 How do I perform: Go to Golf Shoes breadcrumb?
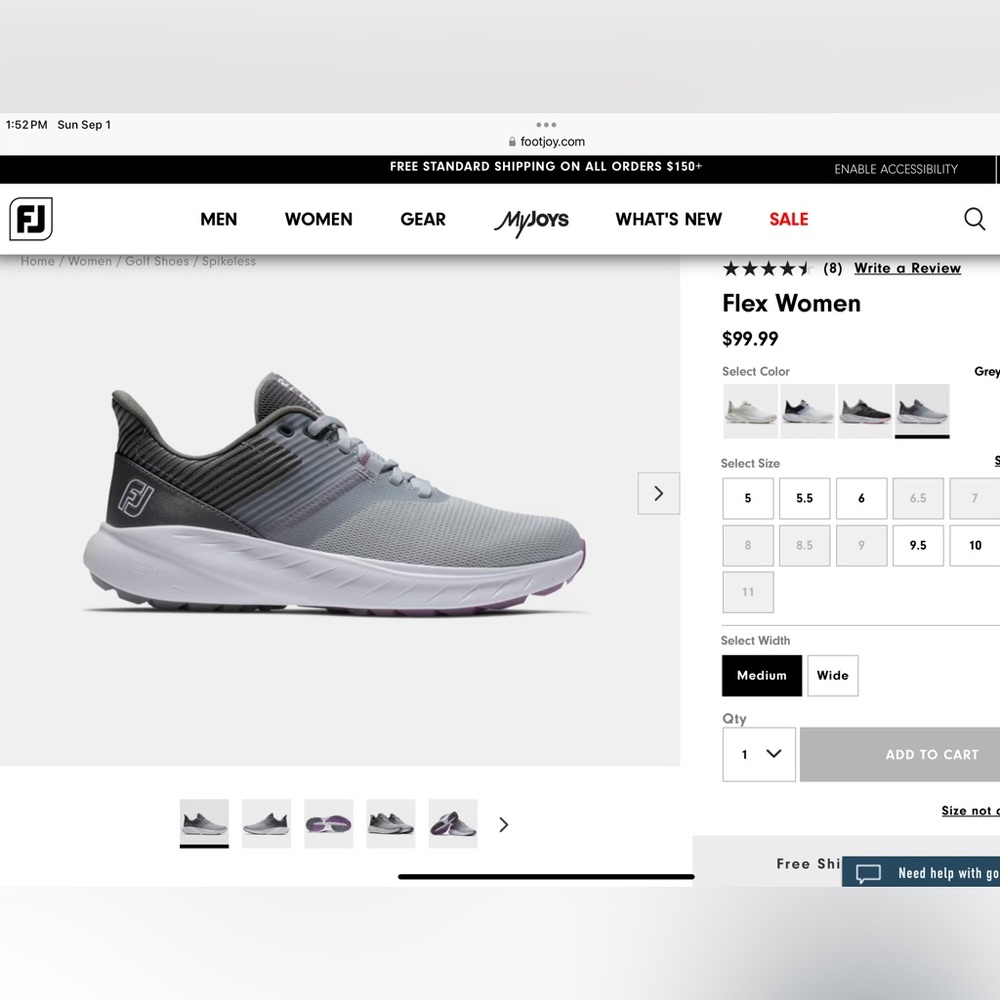[157, 261]
